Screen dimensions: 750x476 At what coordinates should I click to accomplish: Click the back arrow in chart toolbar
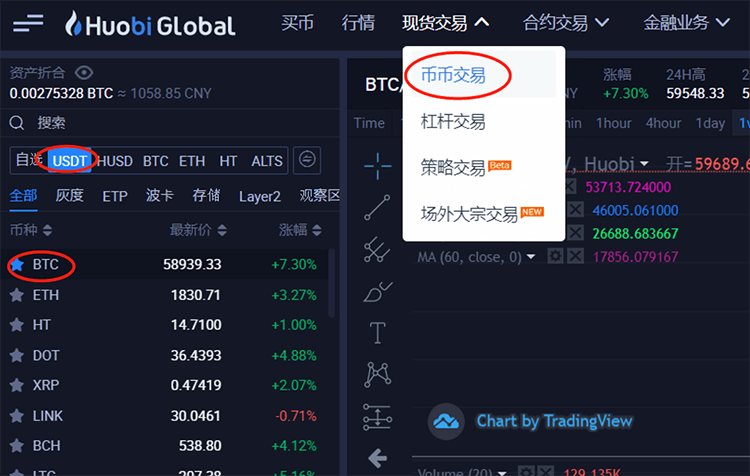pyautogui.click(x=377, y=458)
